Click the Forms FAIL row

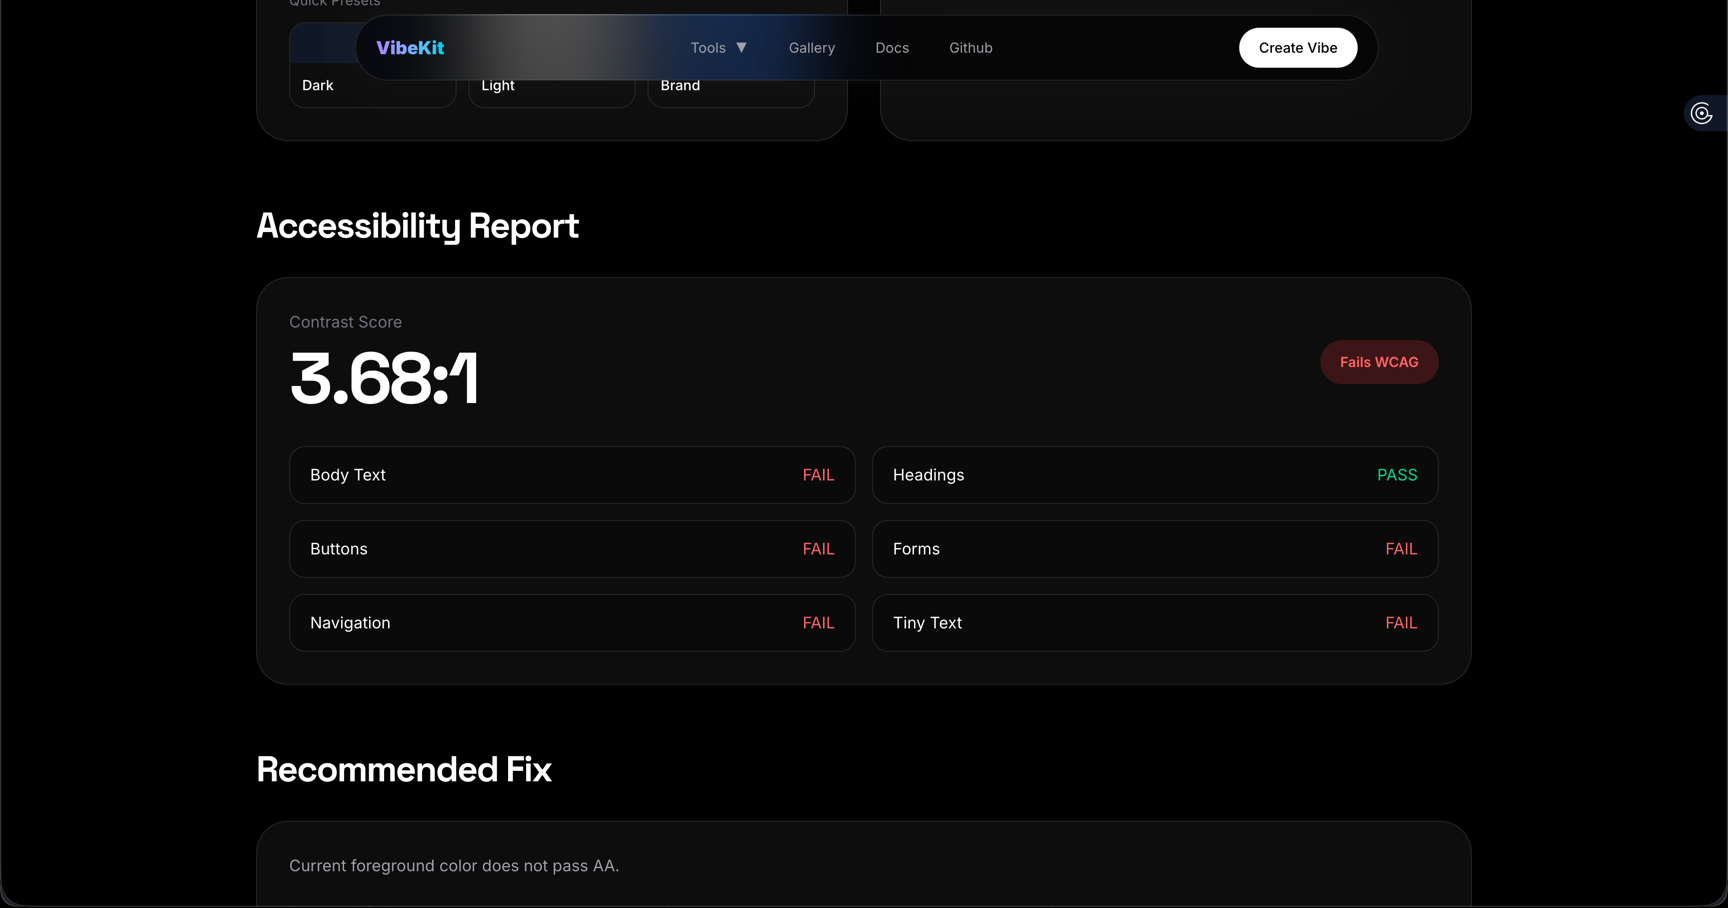coord(1155,549)
